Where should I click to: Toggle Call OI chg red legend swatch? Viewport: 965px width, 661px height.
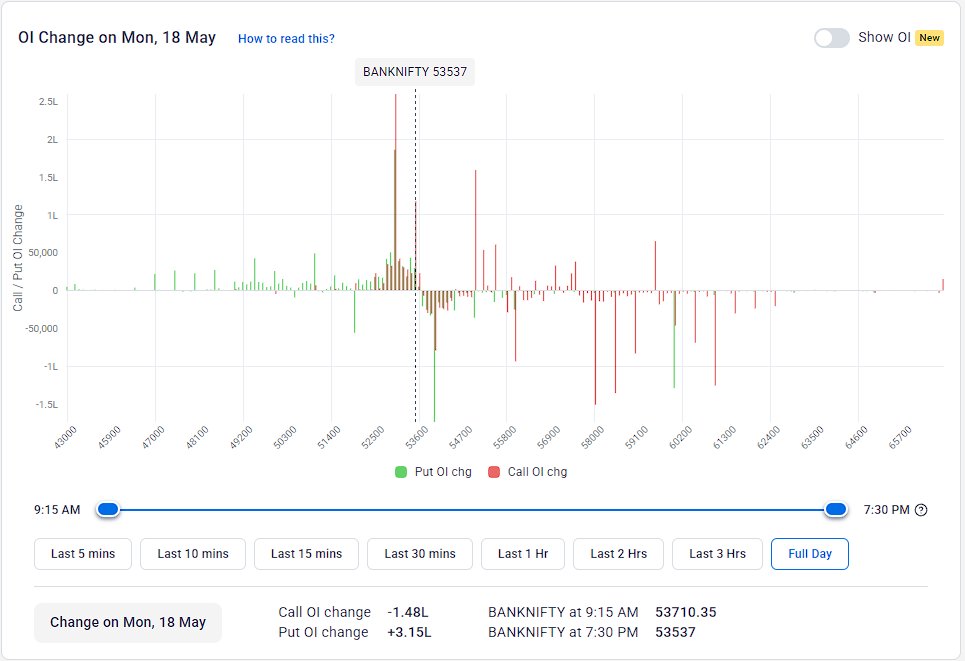pyautogui.click(x=494, y=472)
